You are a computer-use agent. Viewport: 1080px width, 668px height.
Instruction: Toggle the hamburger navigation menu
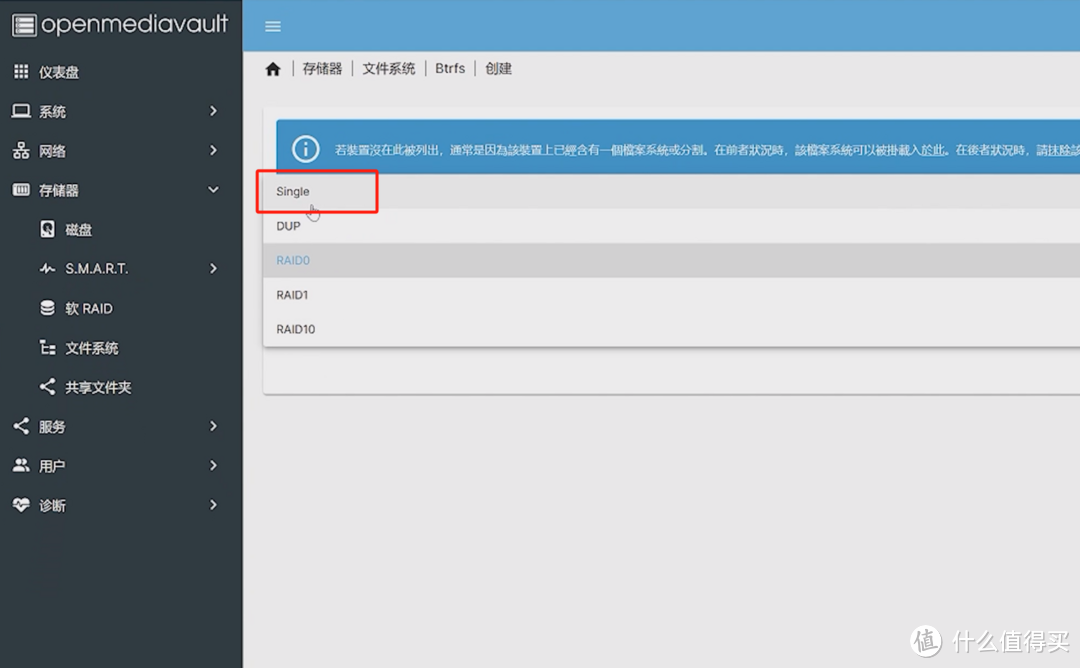(x=273, y=26)
